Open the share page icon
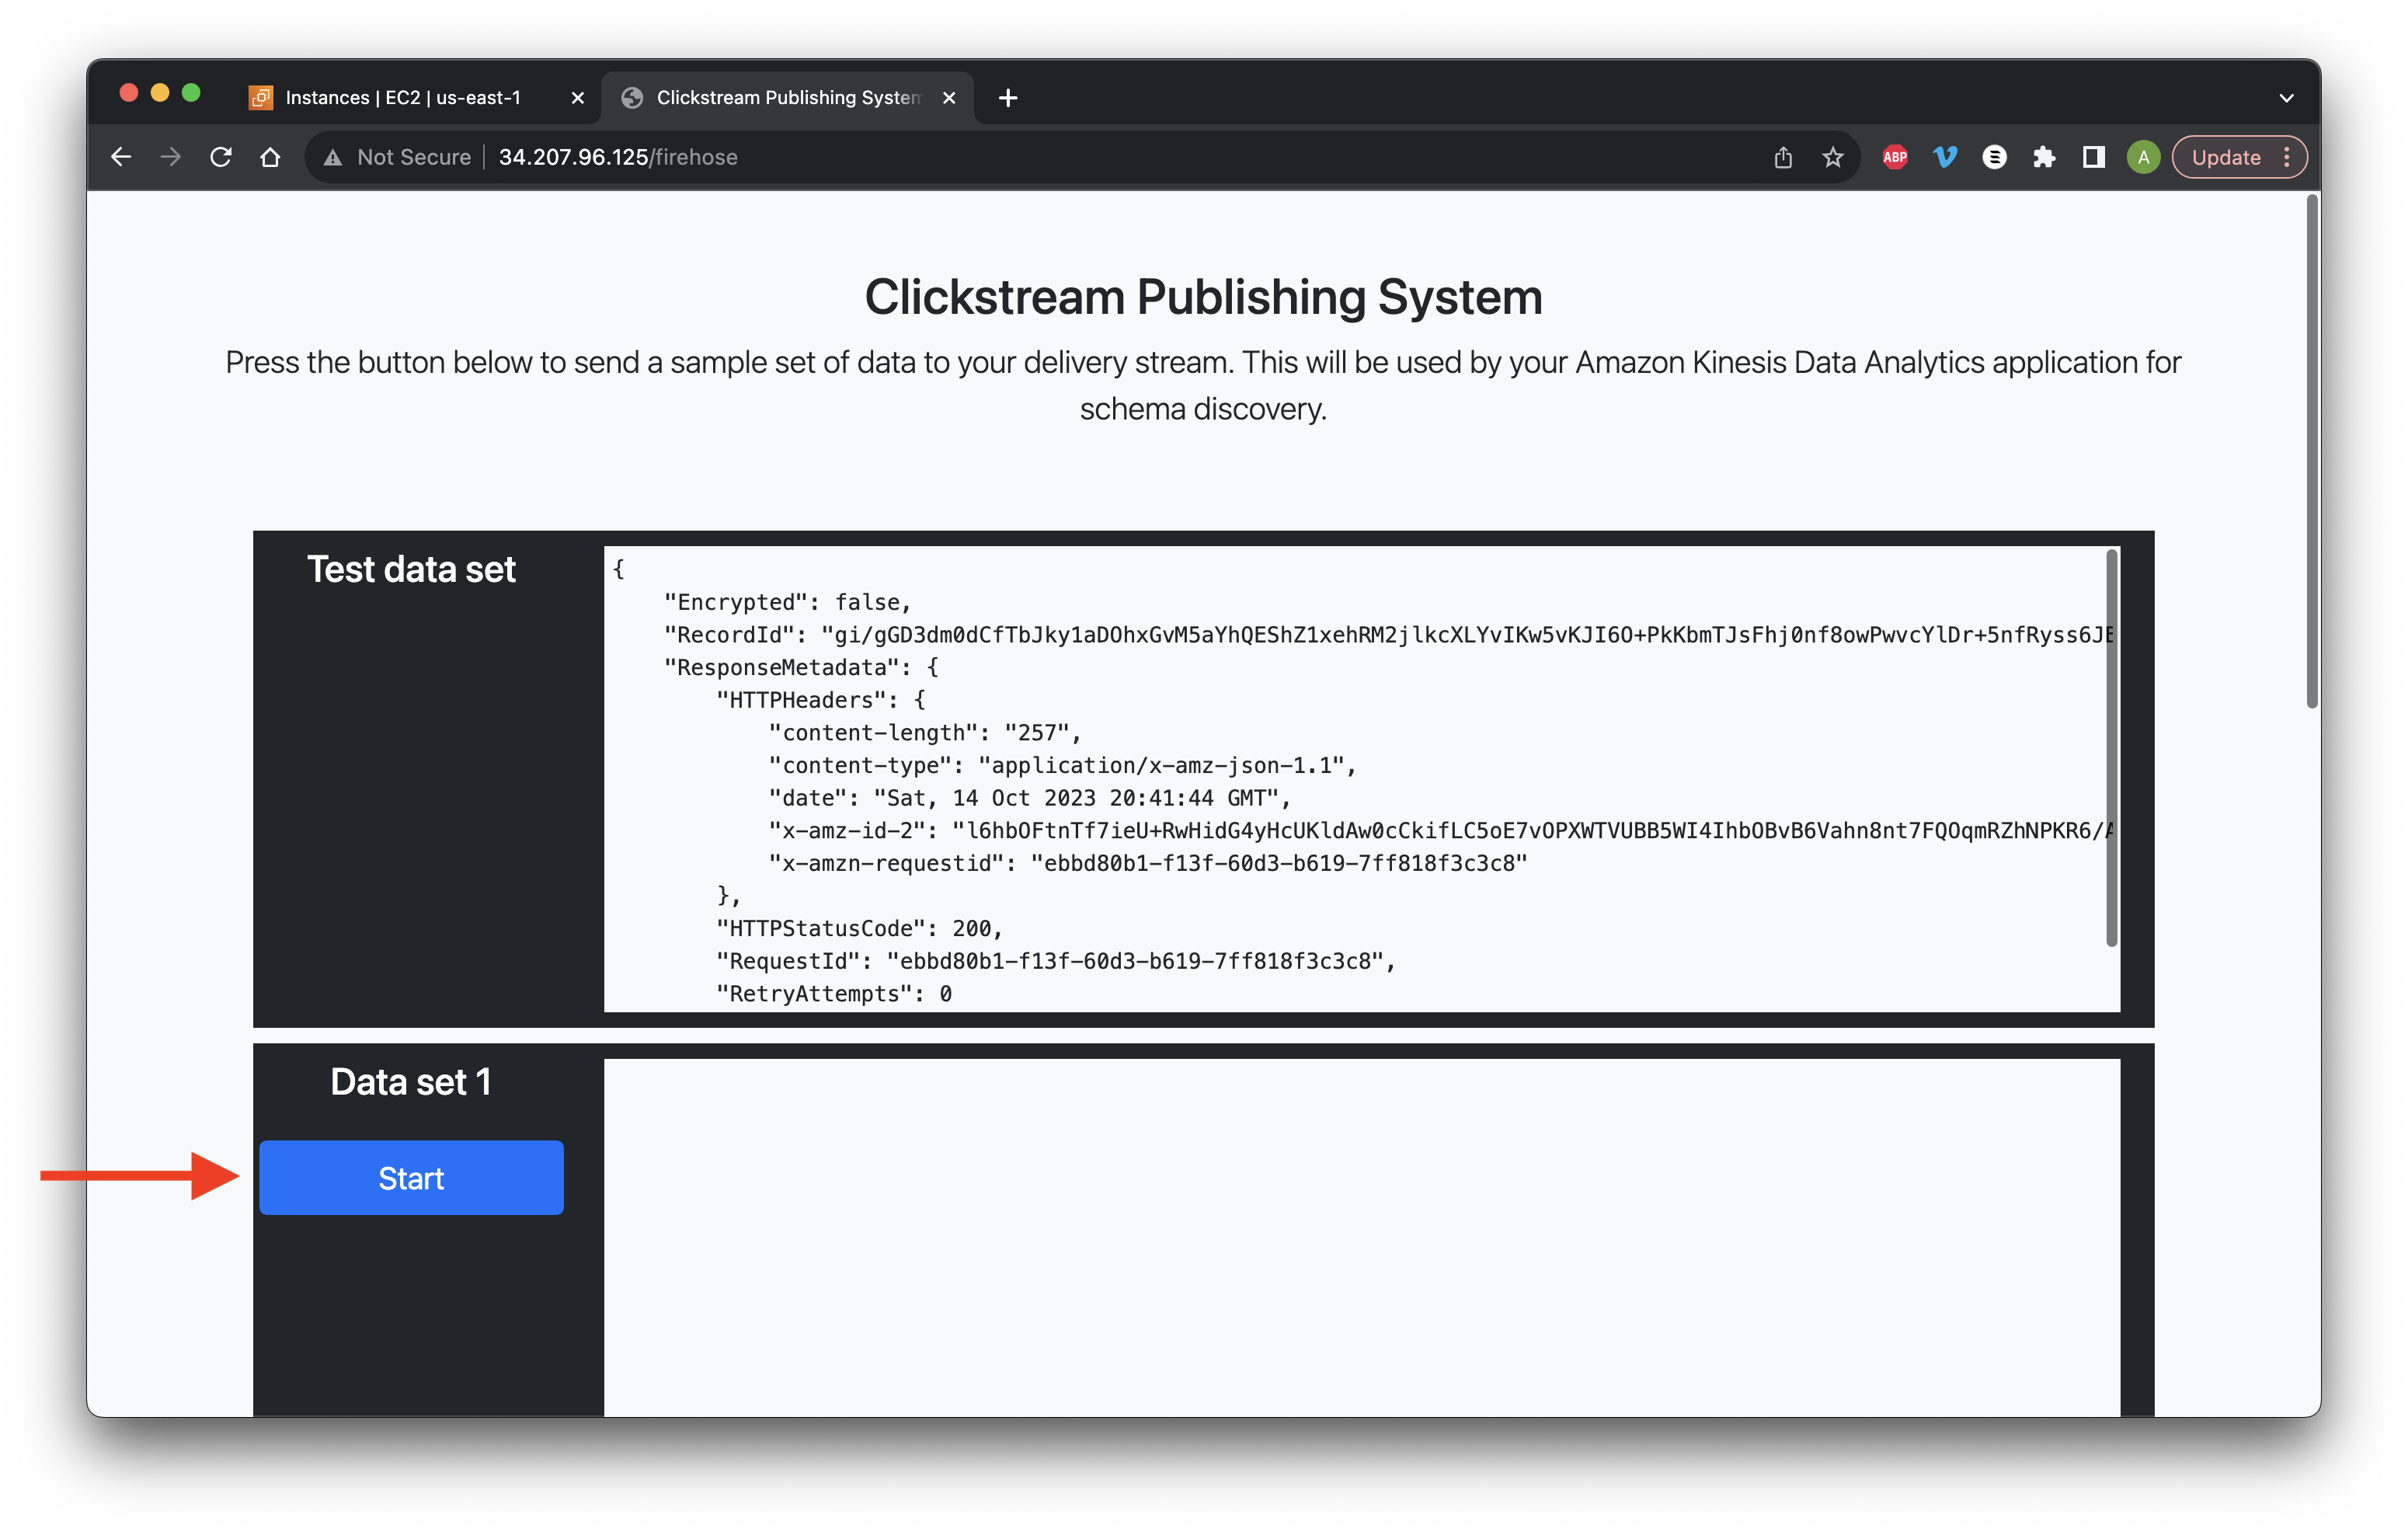This screenshot has width=2408, height=1532. coord(1783,157)
